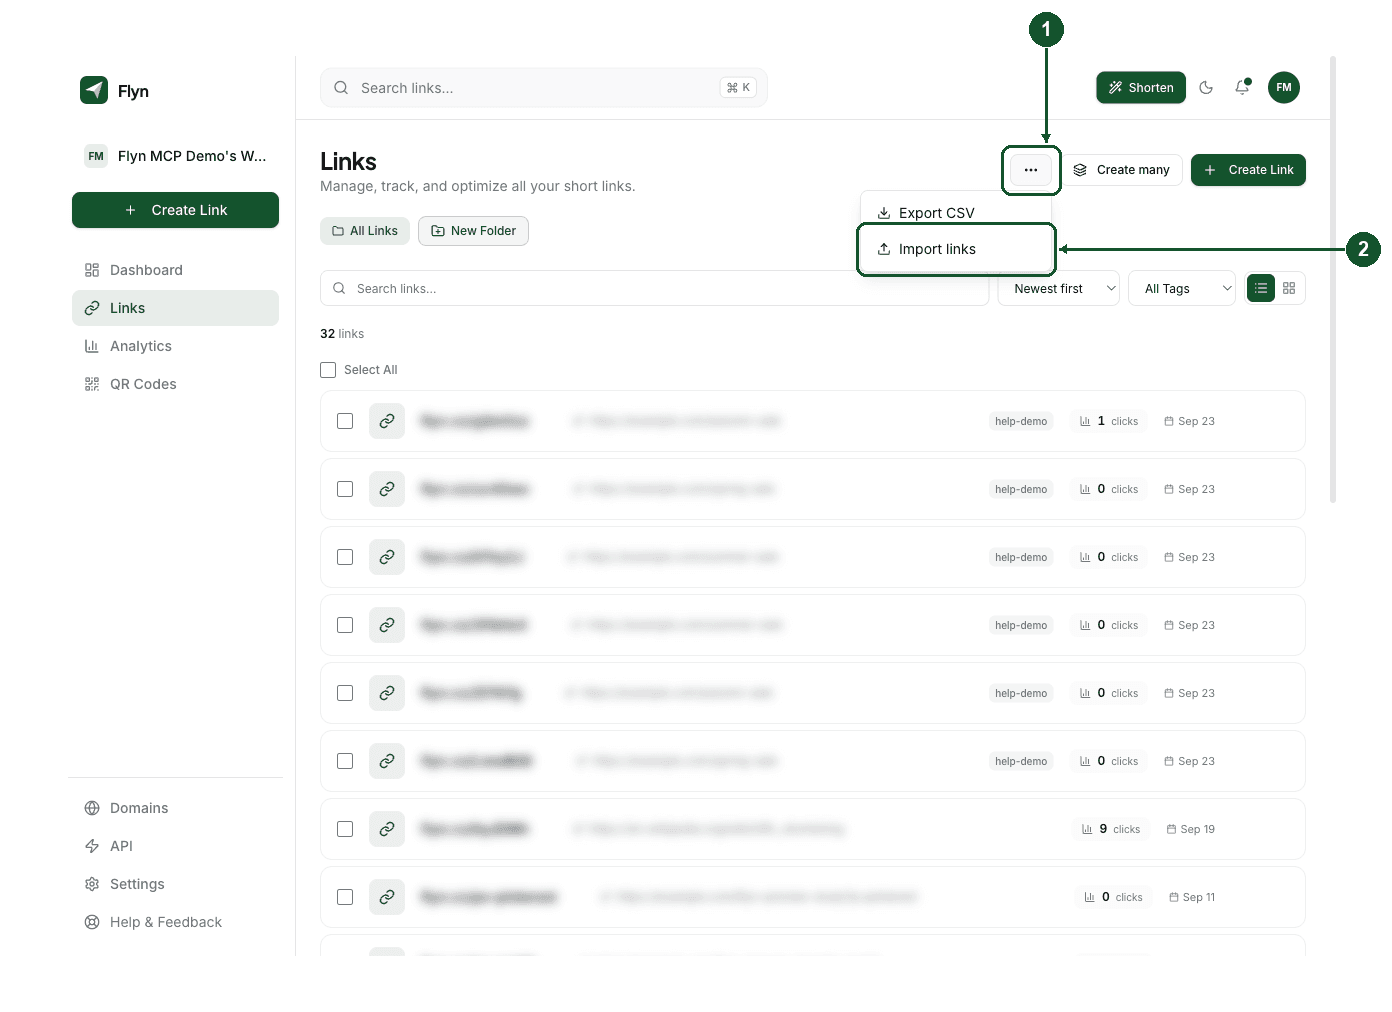Open FM user avatar menu
The width and height of the screenshot is (1392, 1012).
click(x=1284, y=88)
